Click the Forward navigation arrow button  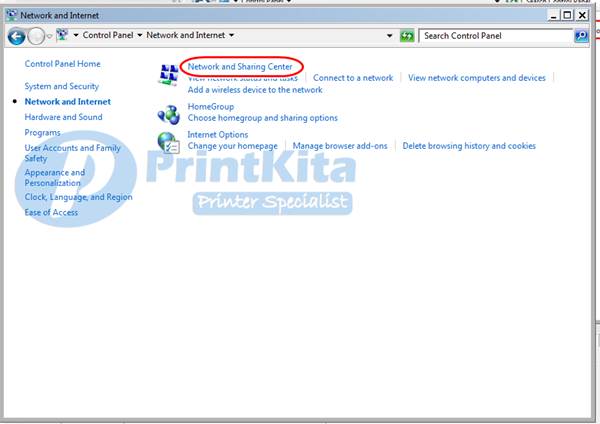pyautogui.click(x=36, y=37)
